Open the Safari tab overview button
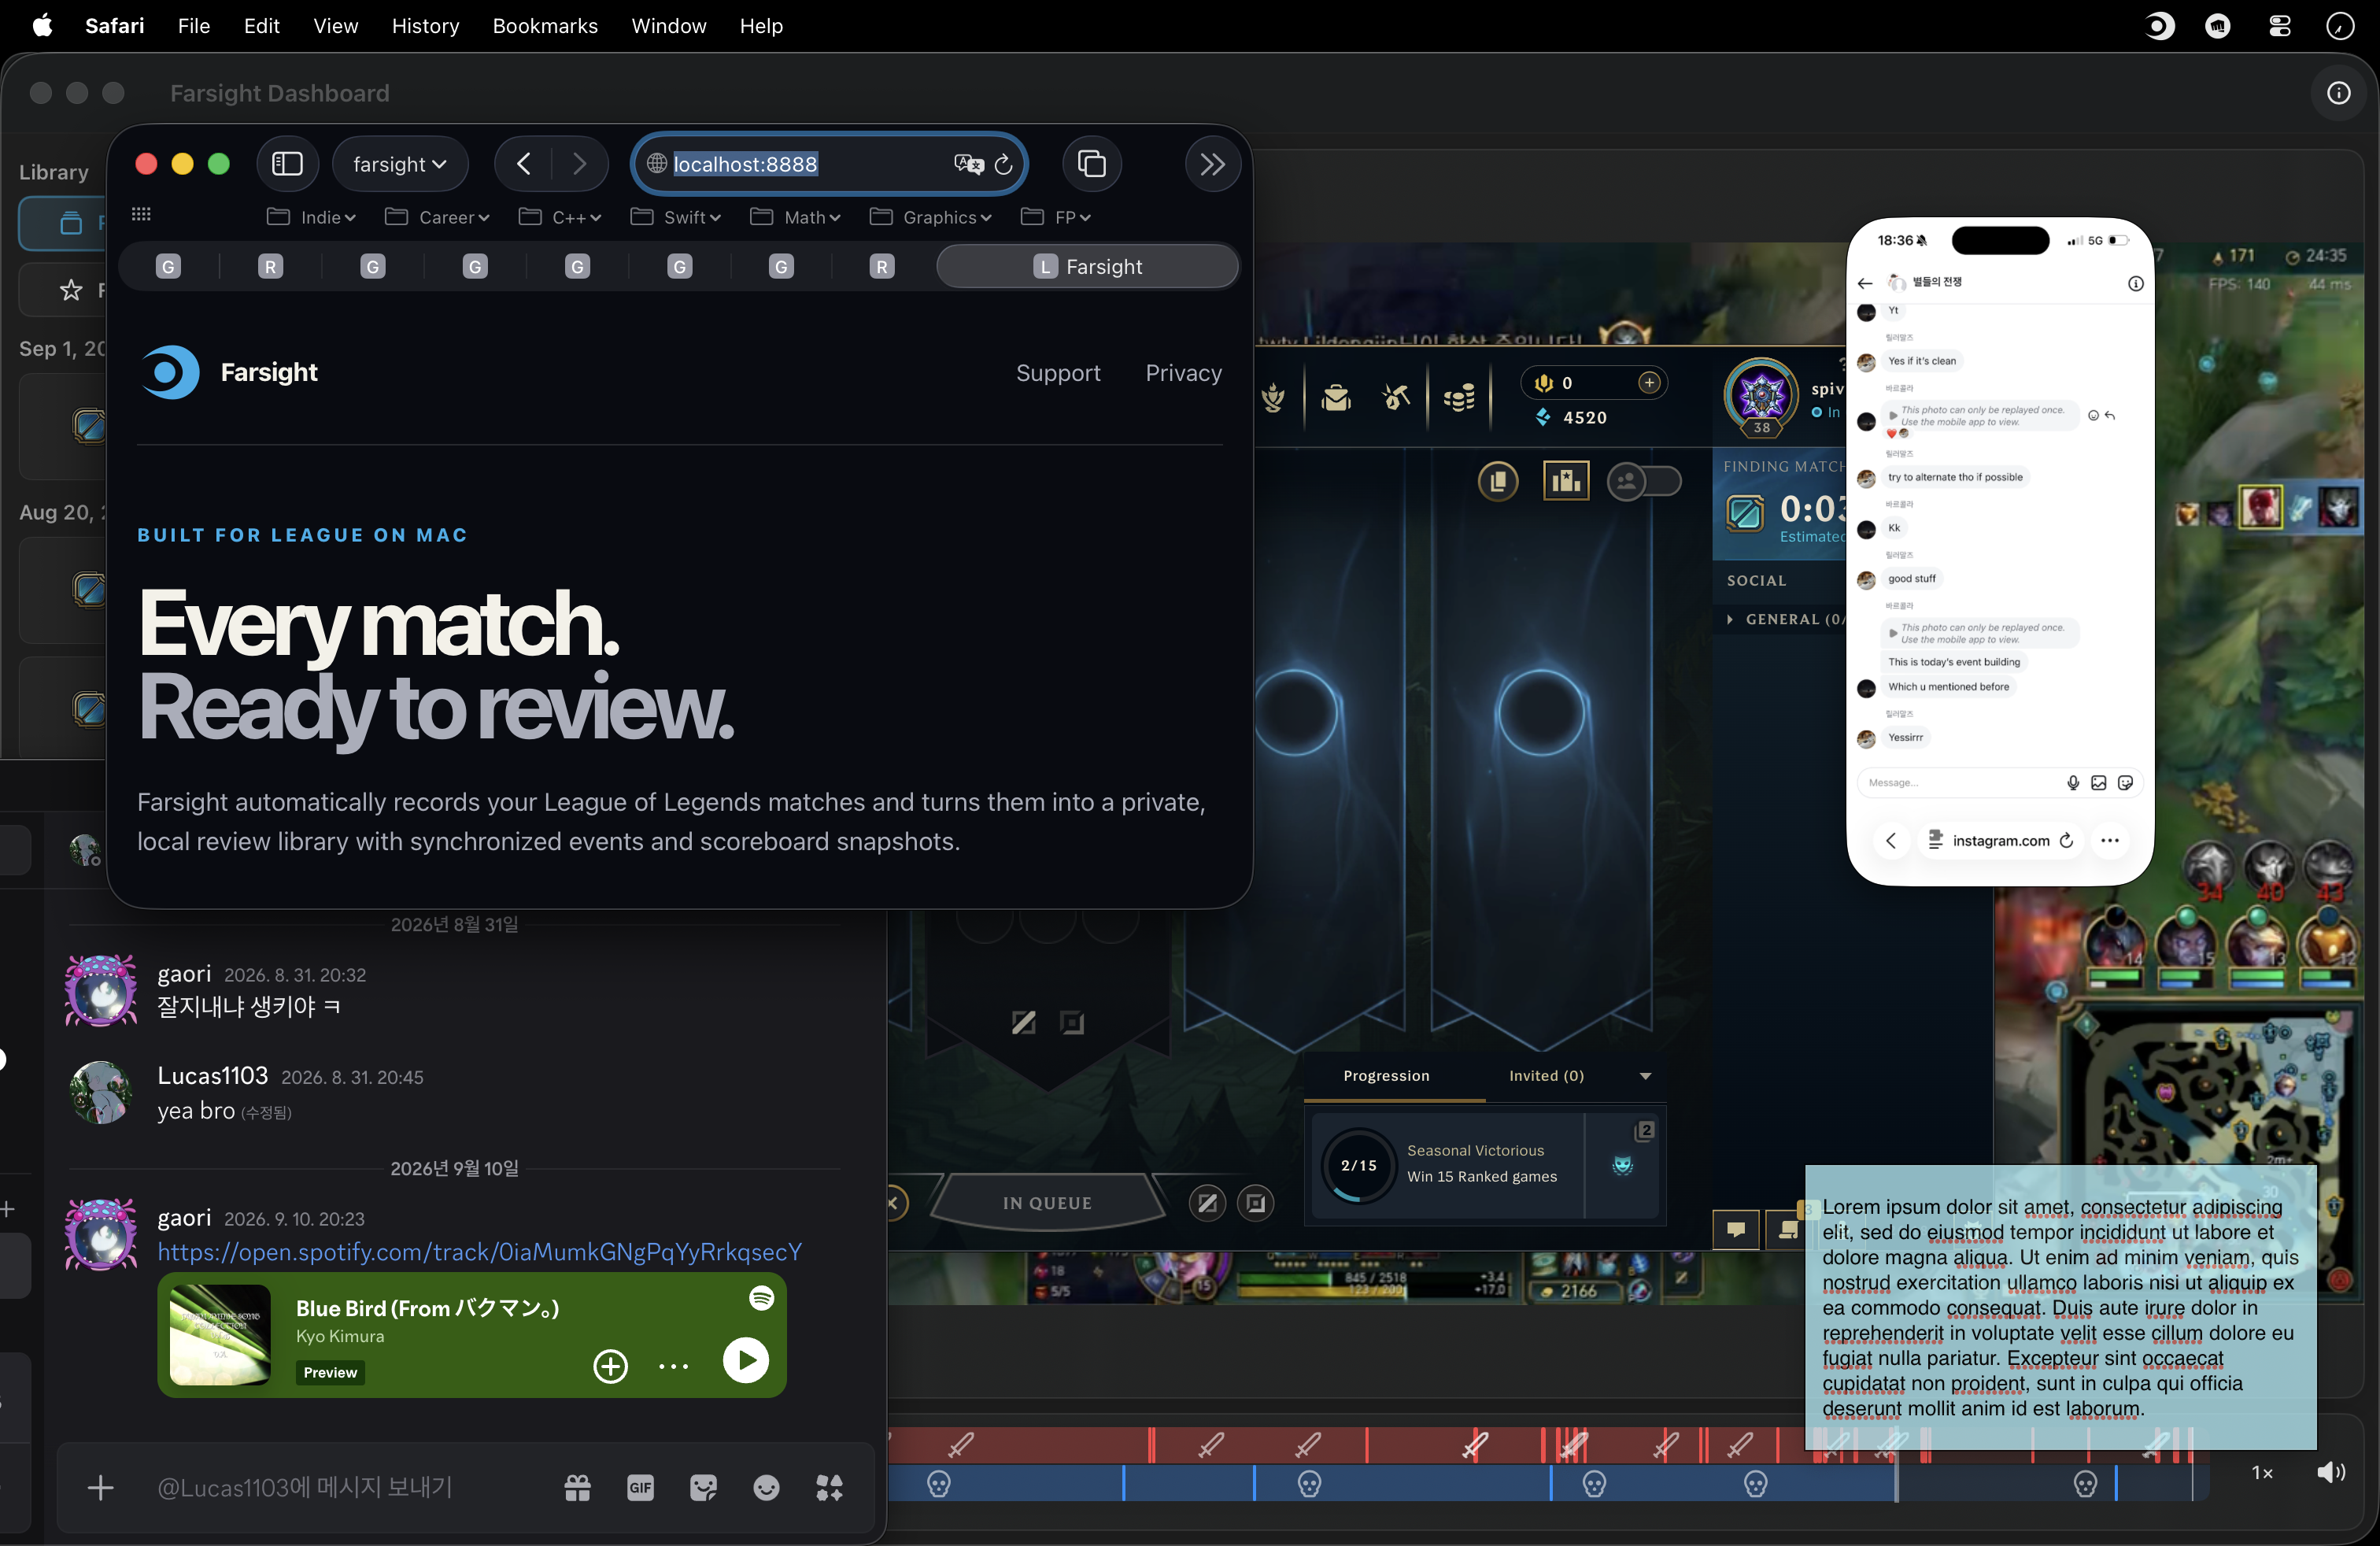Viewport: 2380px width, 1546px height. (x=1091, y=163)
